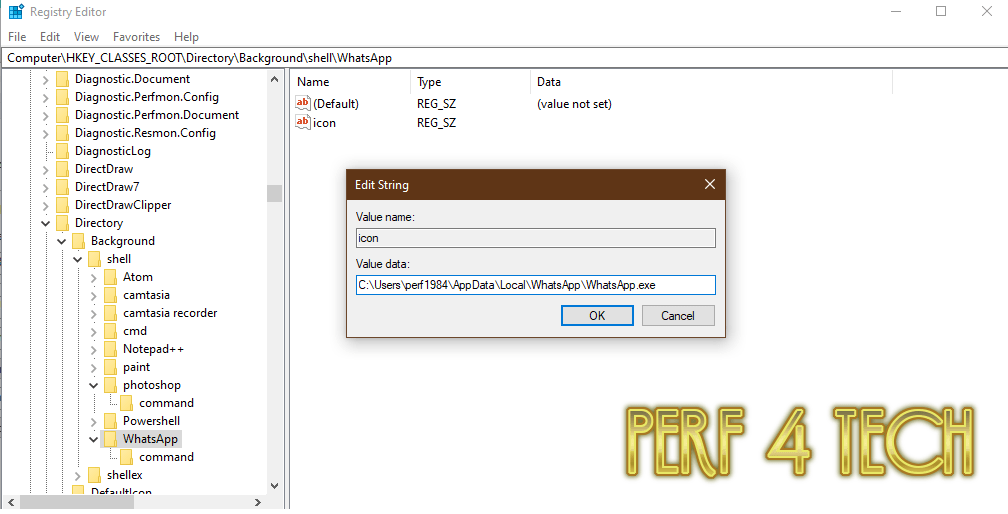Collapse the Background key
The width and height of the screenshot is (1008, 514).
61,242
